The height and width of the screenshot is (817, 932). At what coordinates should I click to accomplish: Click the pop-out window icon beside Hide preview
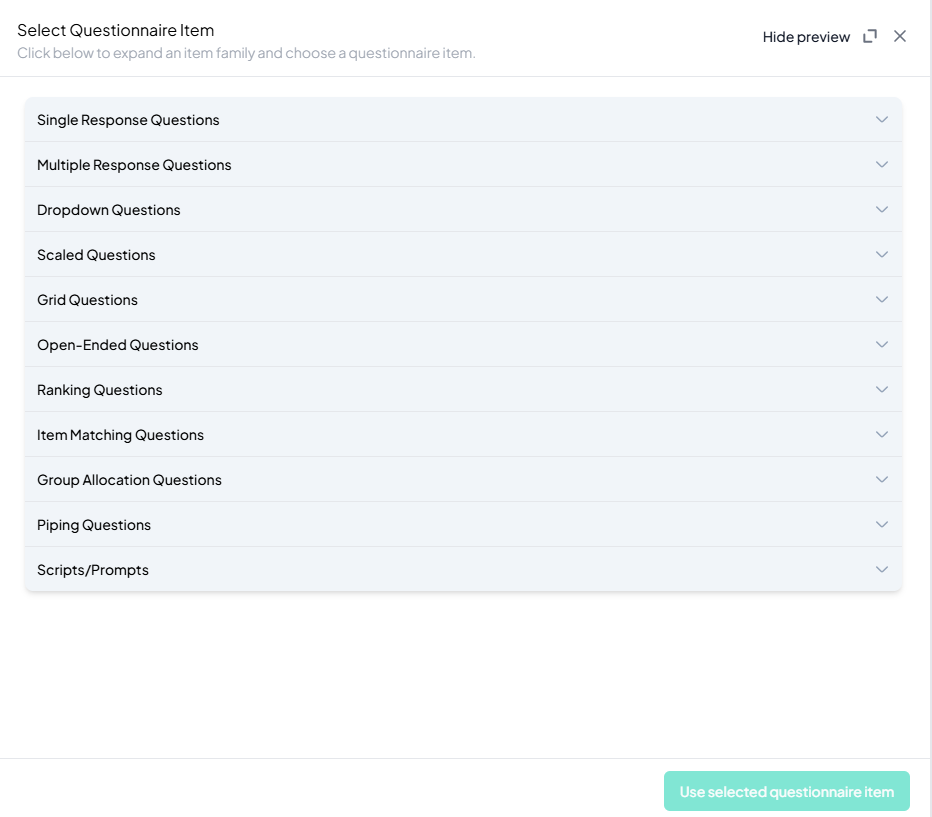point(870,36)
